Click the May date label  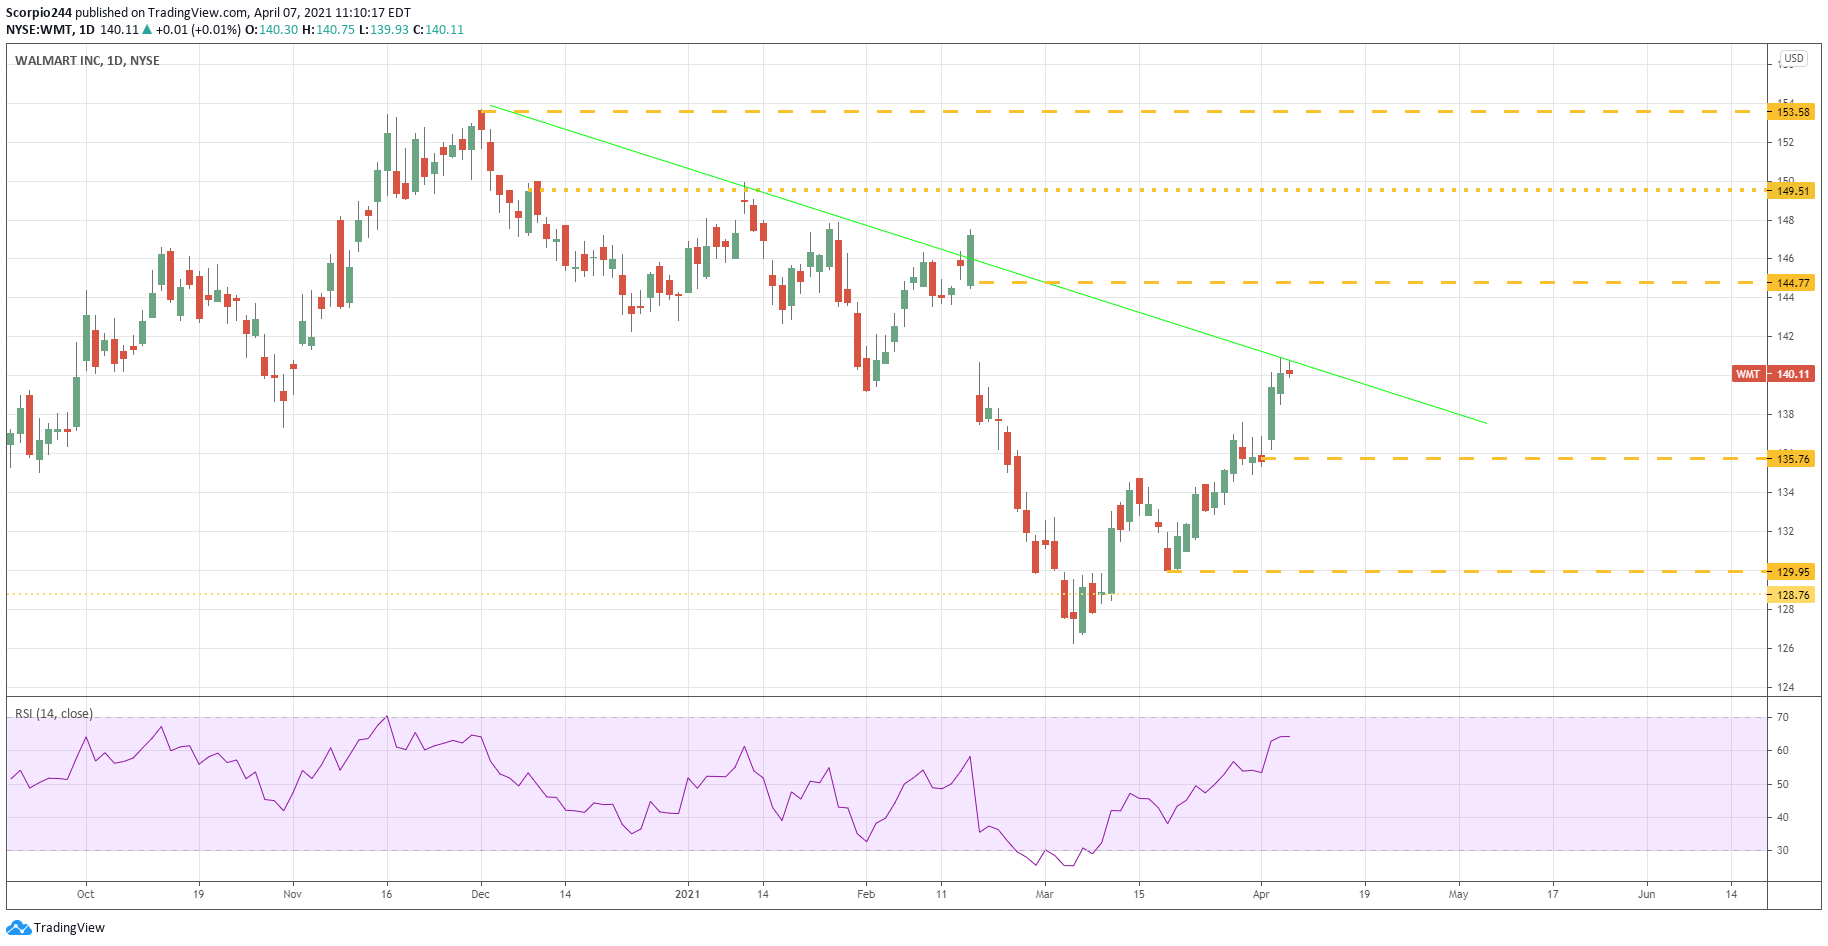pos(1458,894)
